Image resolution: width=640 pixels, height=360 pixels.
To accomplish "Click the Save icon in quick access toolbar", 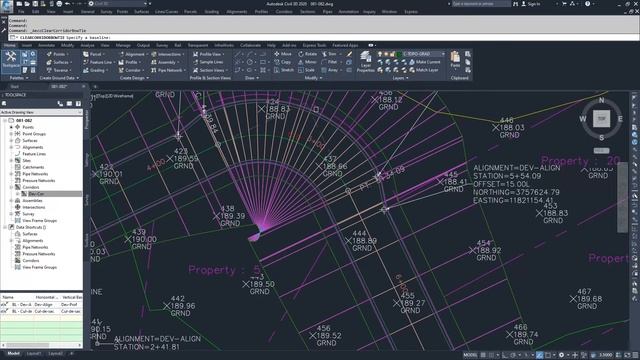I will [35, 4].
